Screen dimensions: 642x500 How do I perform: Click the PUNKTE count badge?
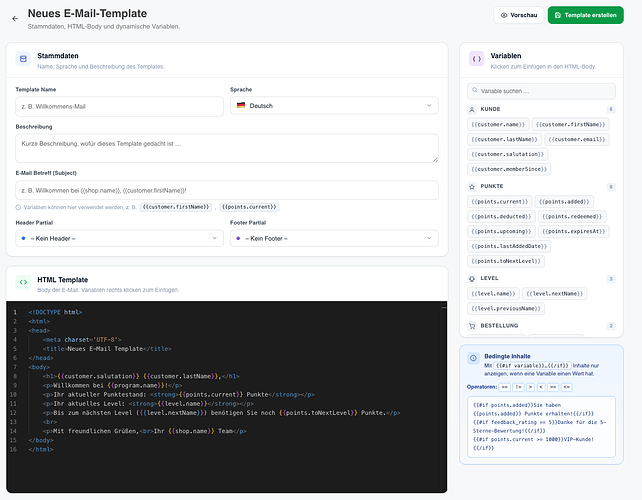(611, 187)
